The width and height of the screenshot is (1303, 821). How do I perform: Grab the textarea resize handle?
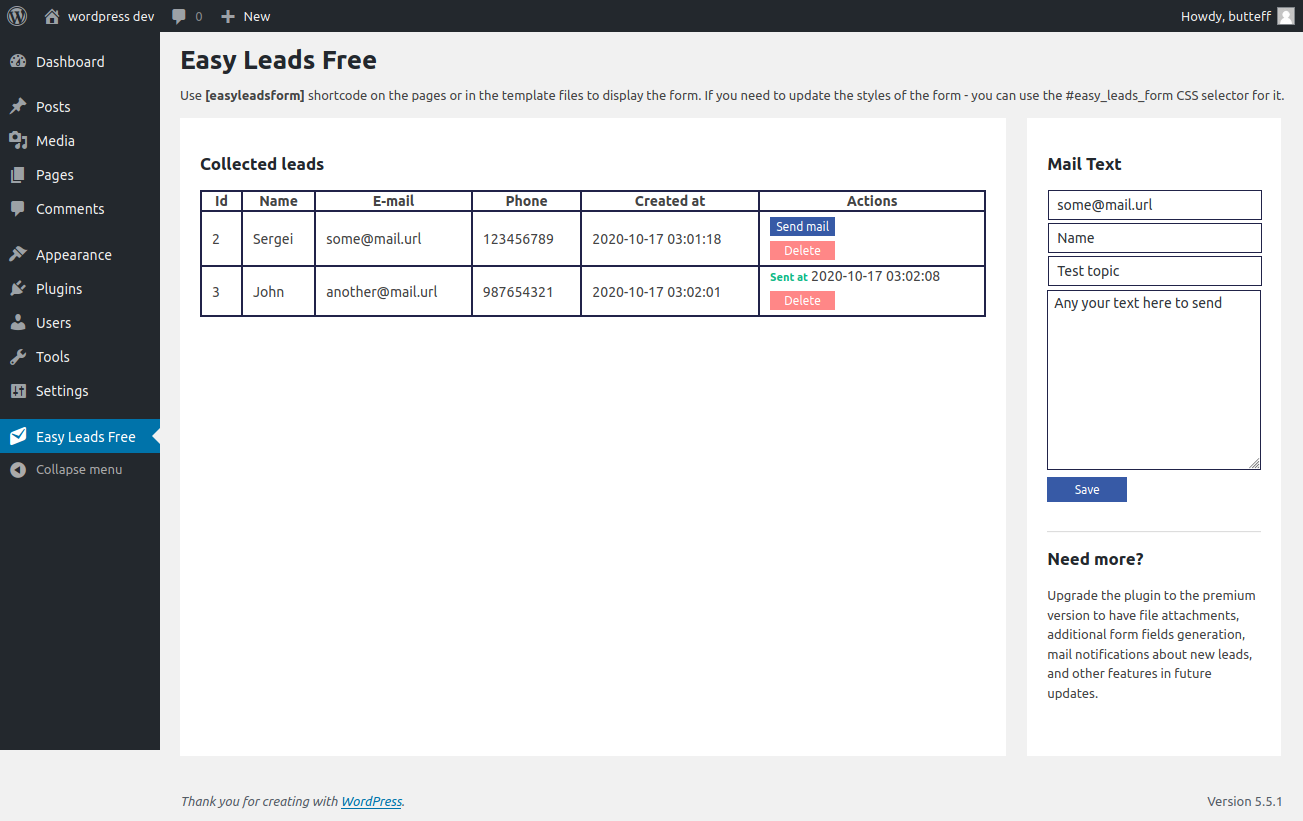tap(1254, 463)
